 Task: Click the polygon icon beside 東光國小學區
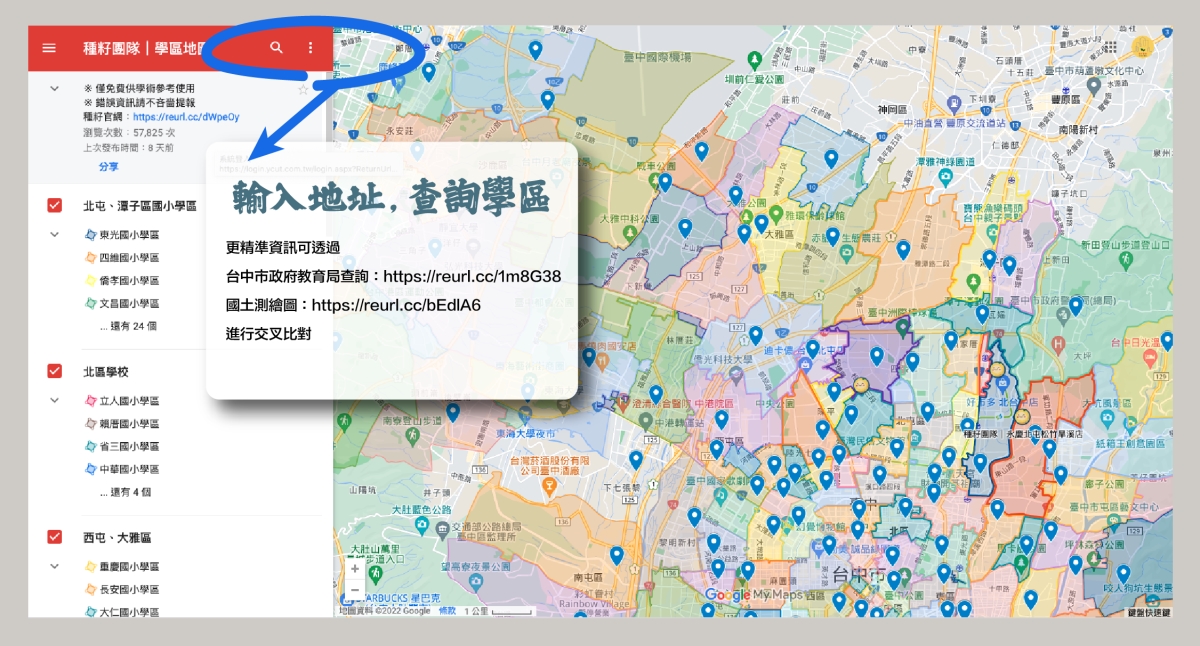[x=89, y=235]
